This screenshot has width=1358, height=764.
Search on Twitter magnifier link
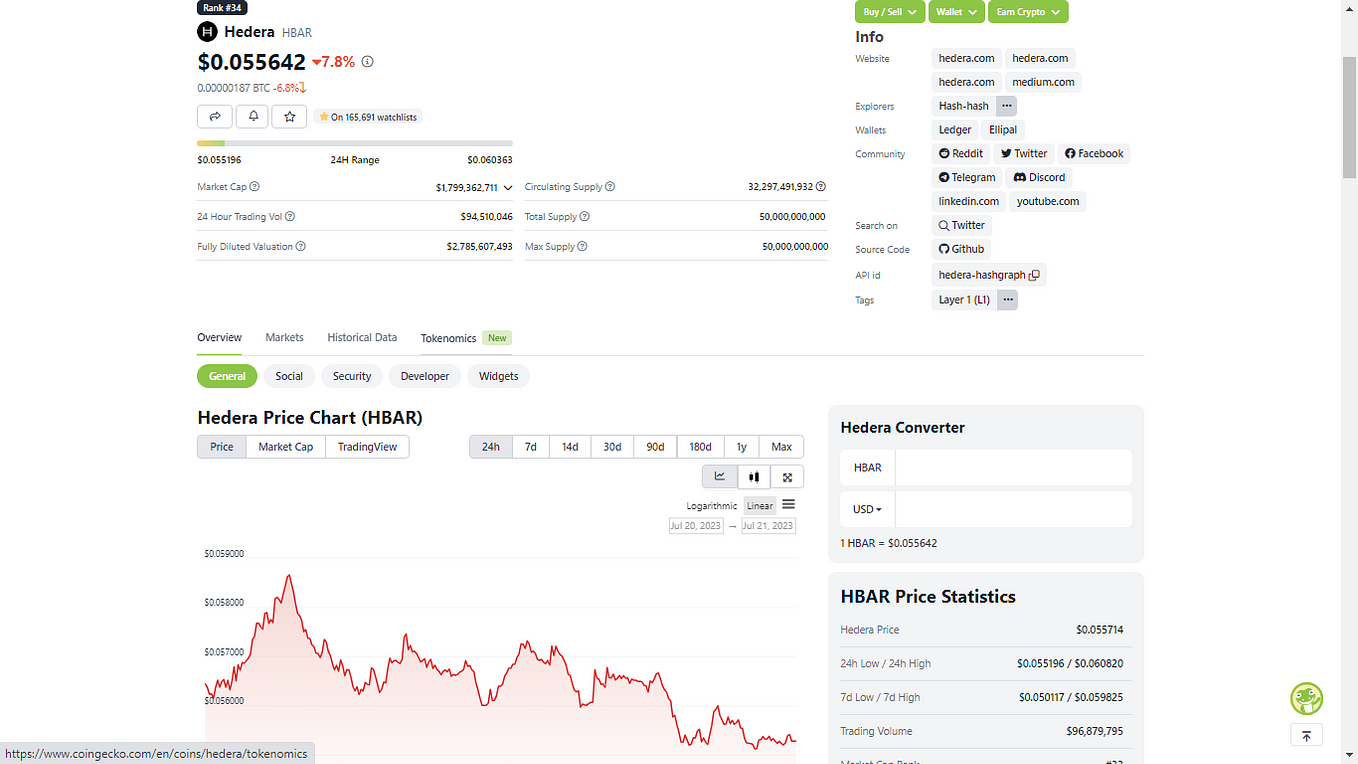tap(962, 226)
